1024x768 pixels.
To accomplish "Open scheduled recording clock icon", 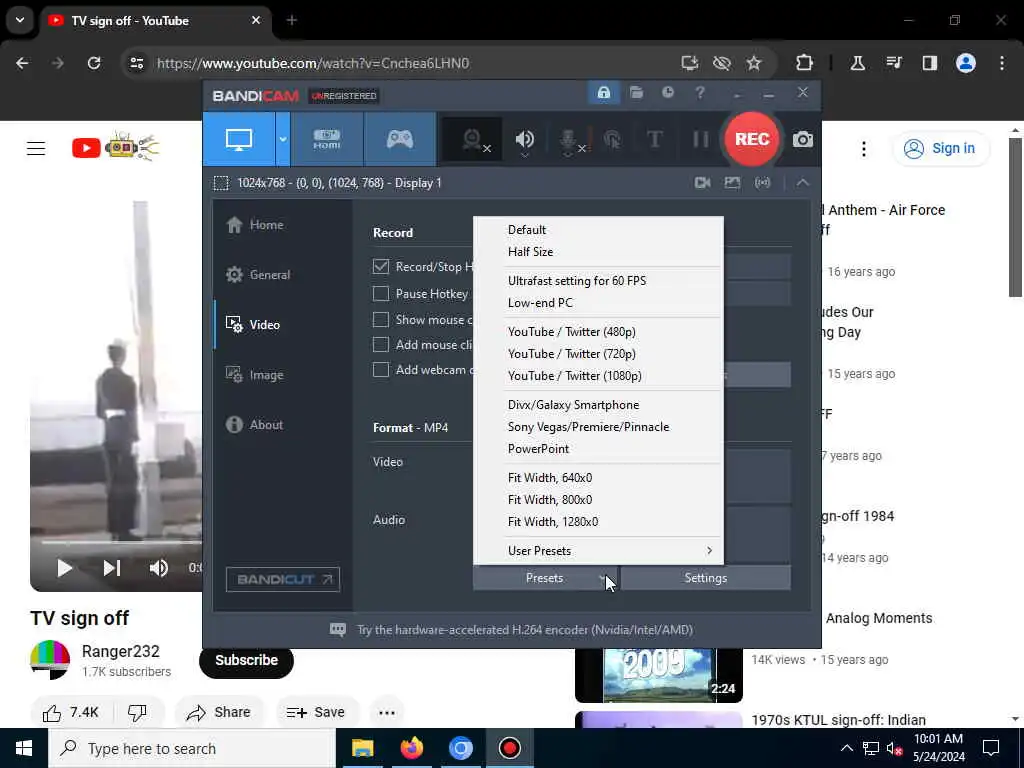I will (667, 93).
